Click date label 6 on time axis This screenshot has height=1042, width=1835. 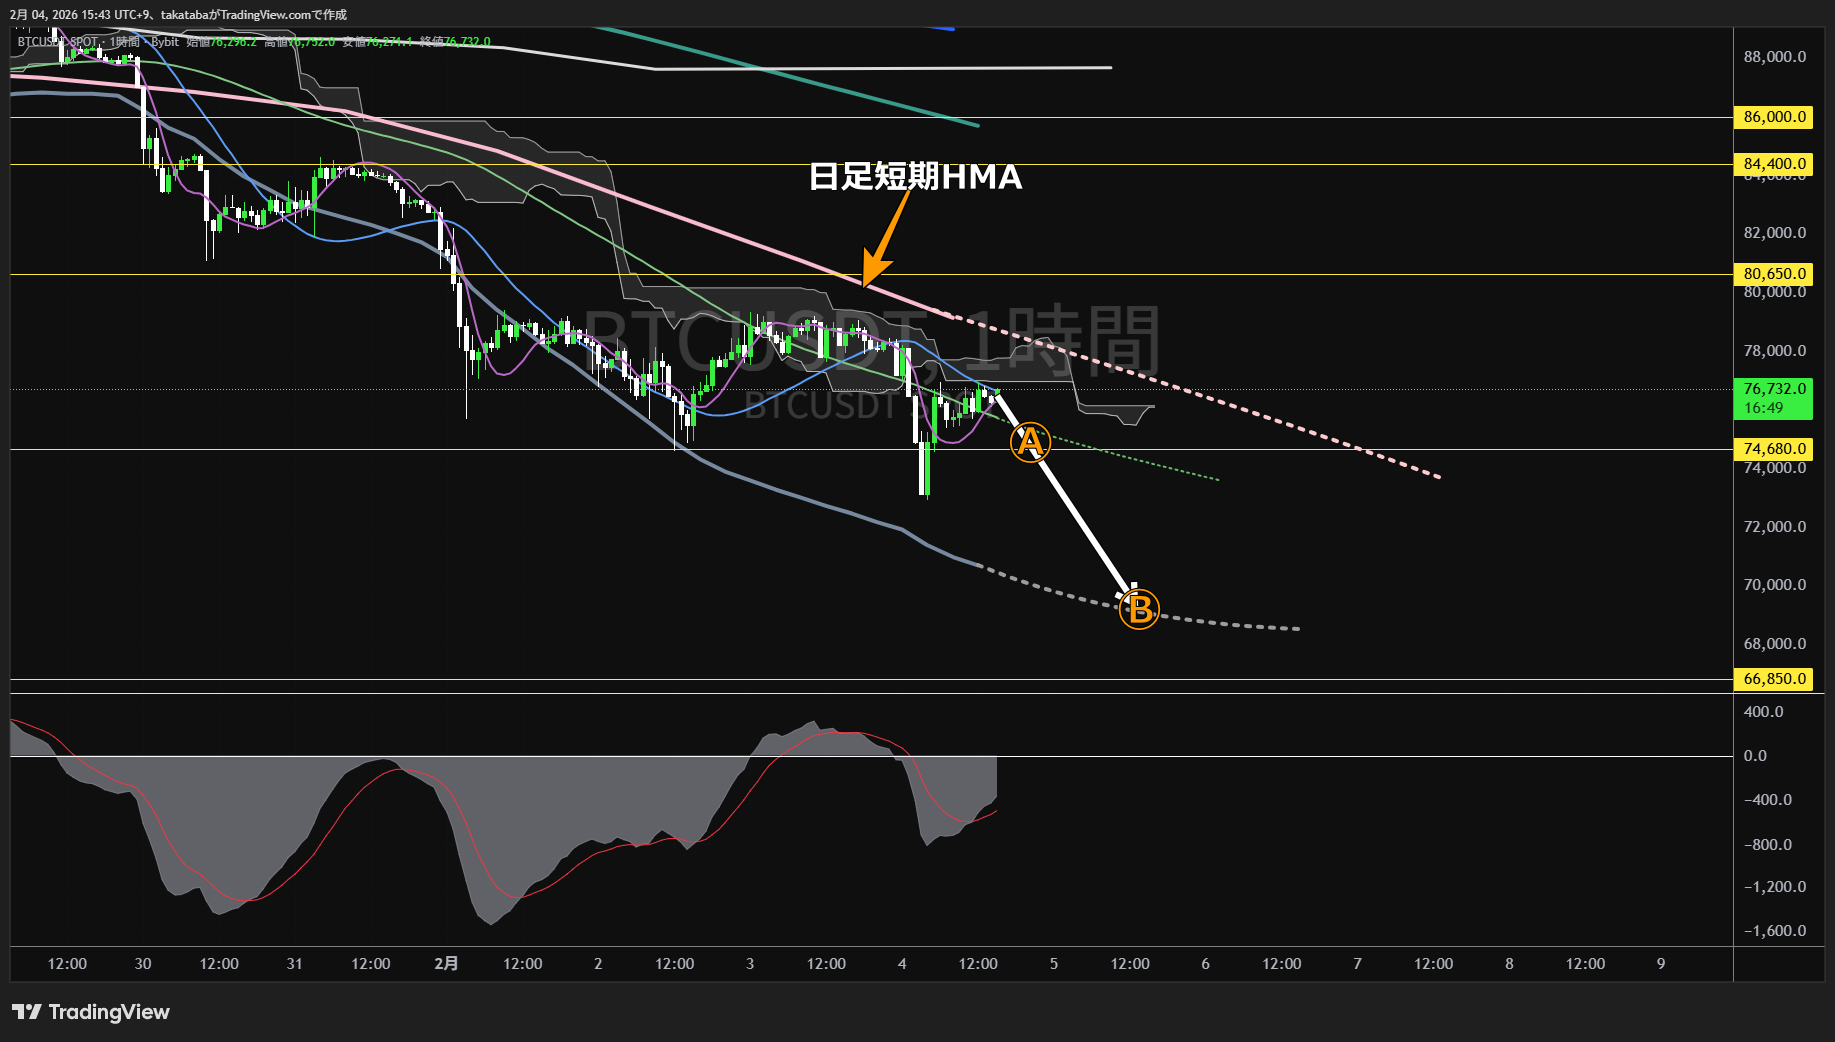point(1205,964)
